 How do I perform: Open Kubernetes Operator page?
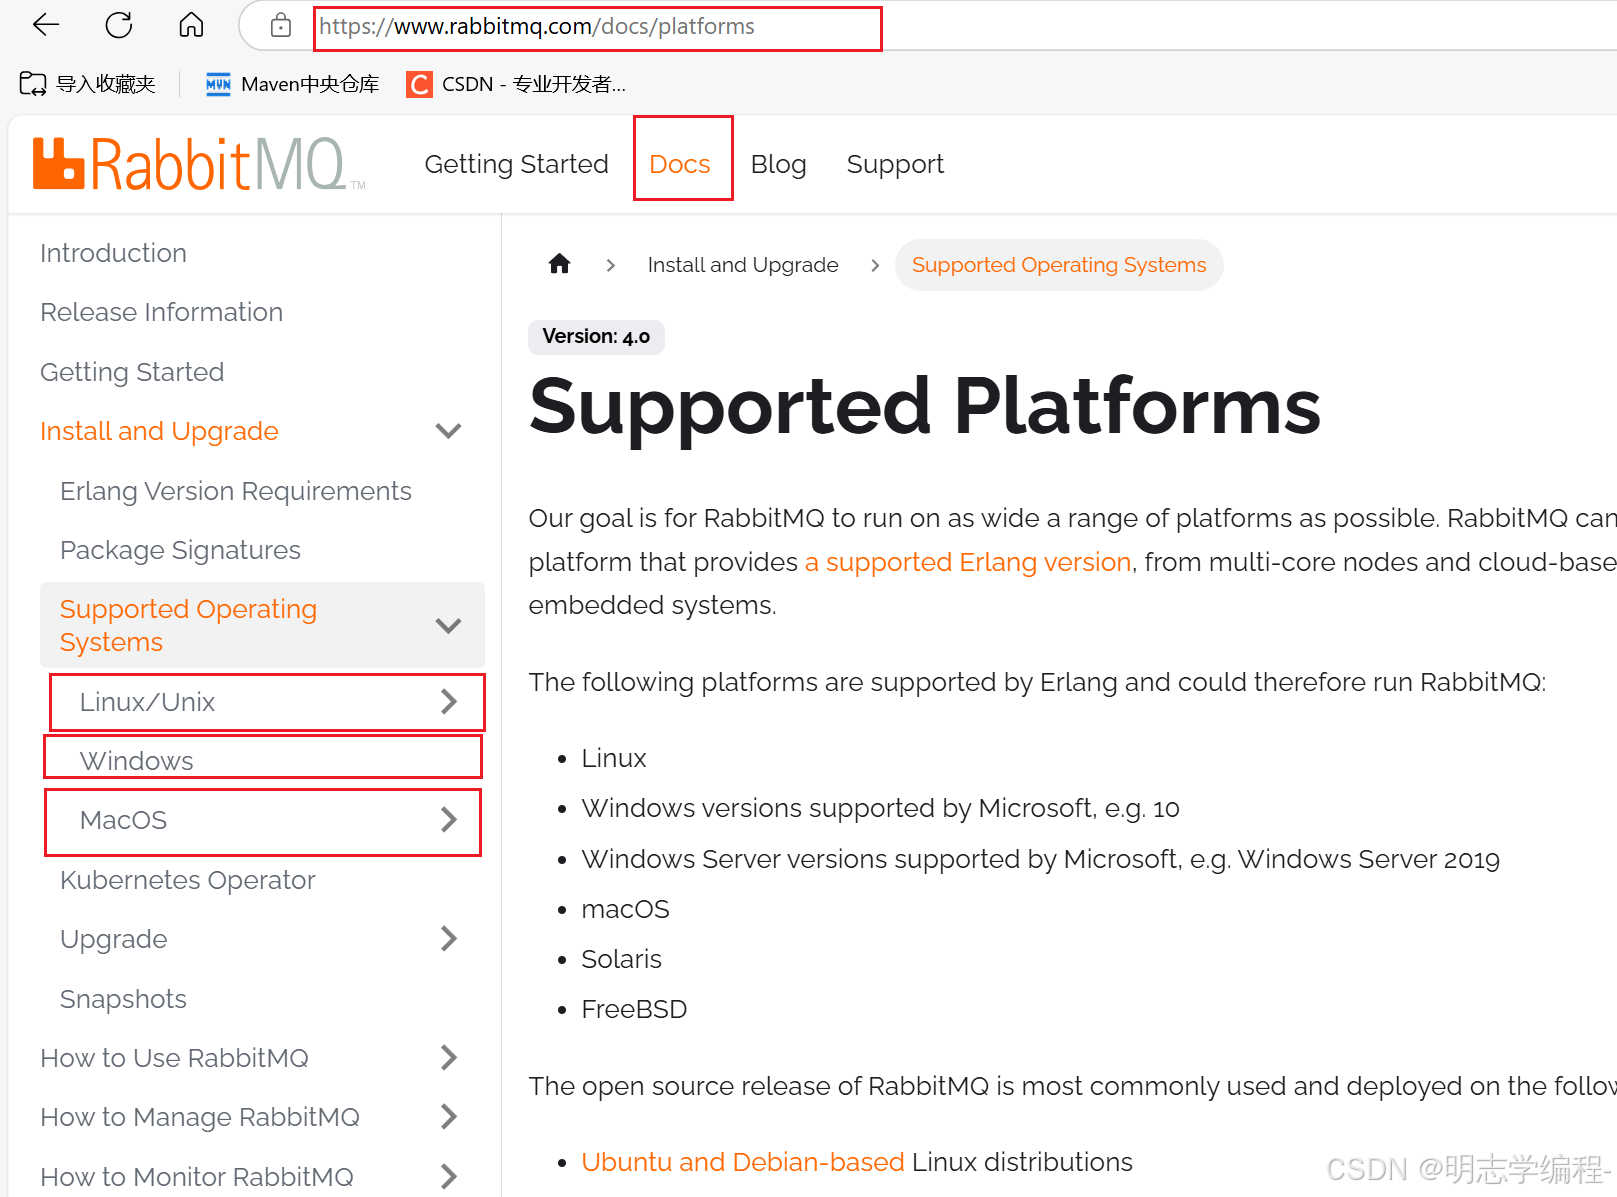[187, 880]
